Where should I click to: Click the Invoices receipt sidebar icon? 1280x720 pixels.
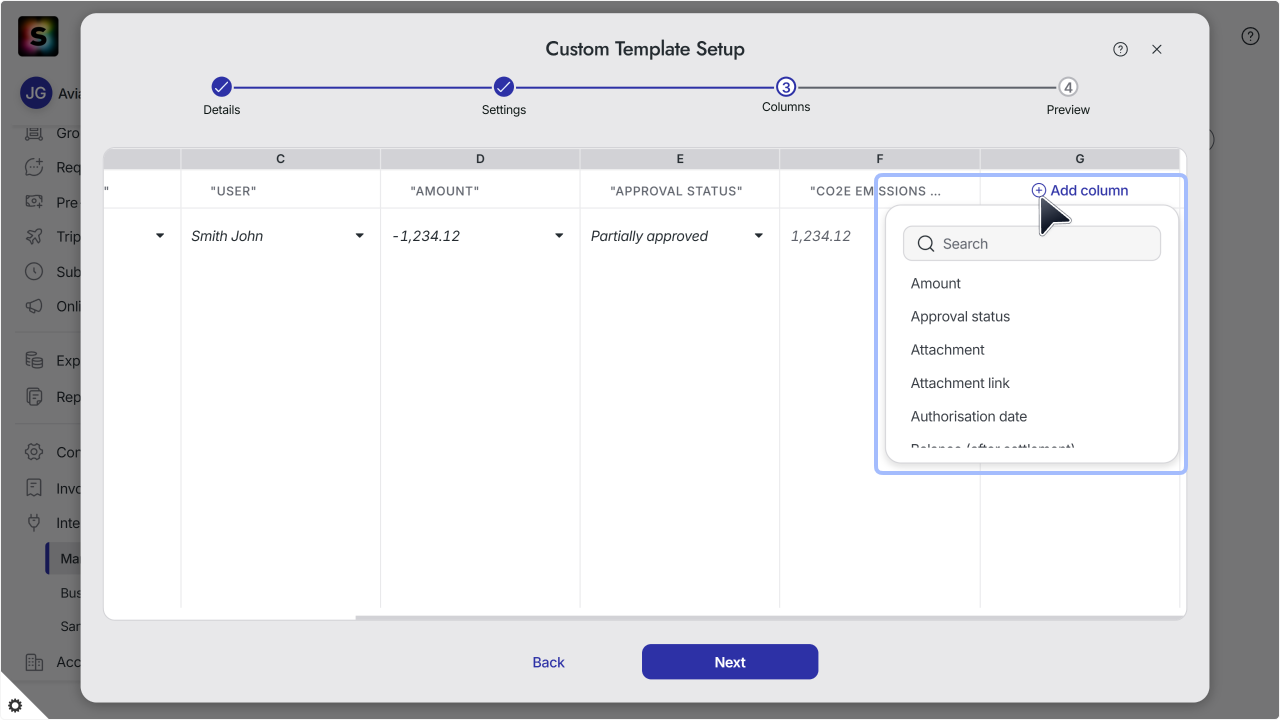[34, 488]
